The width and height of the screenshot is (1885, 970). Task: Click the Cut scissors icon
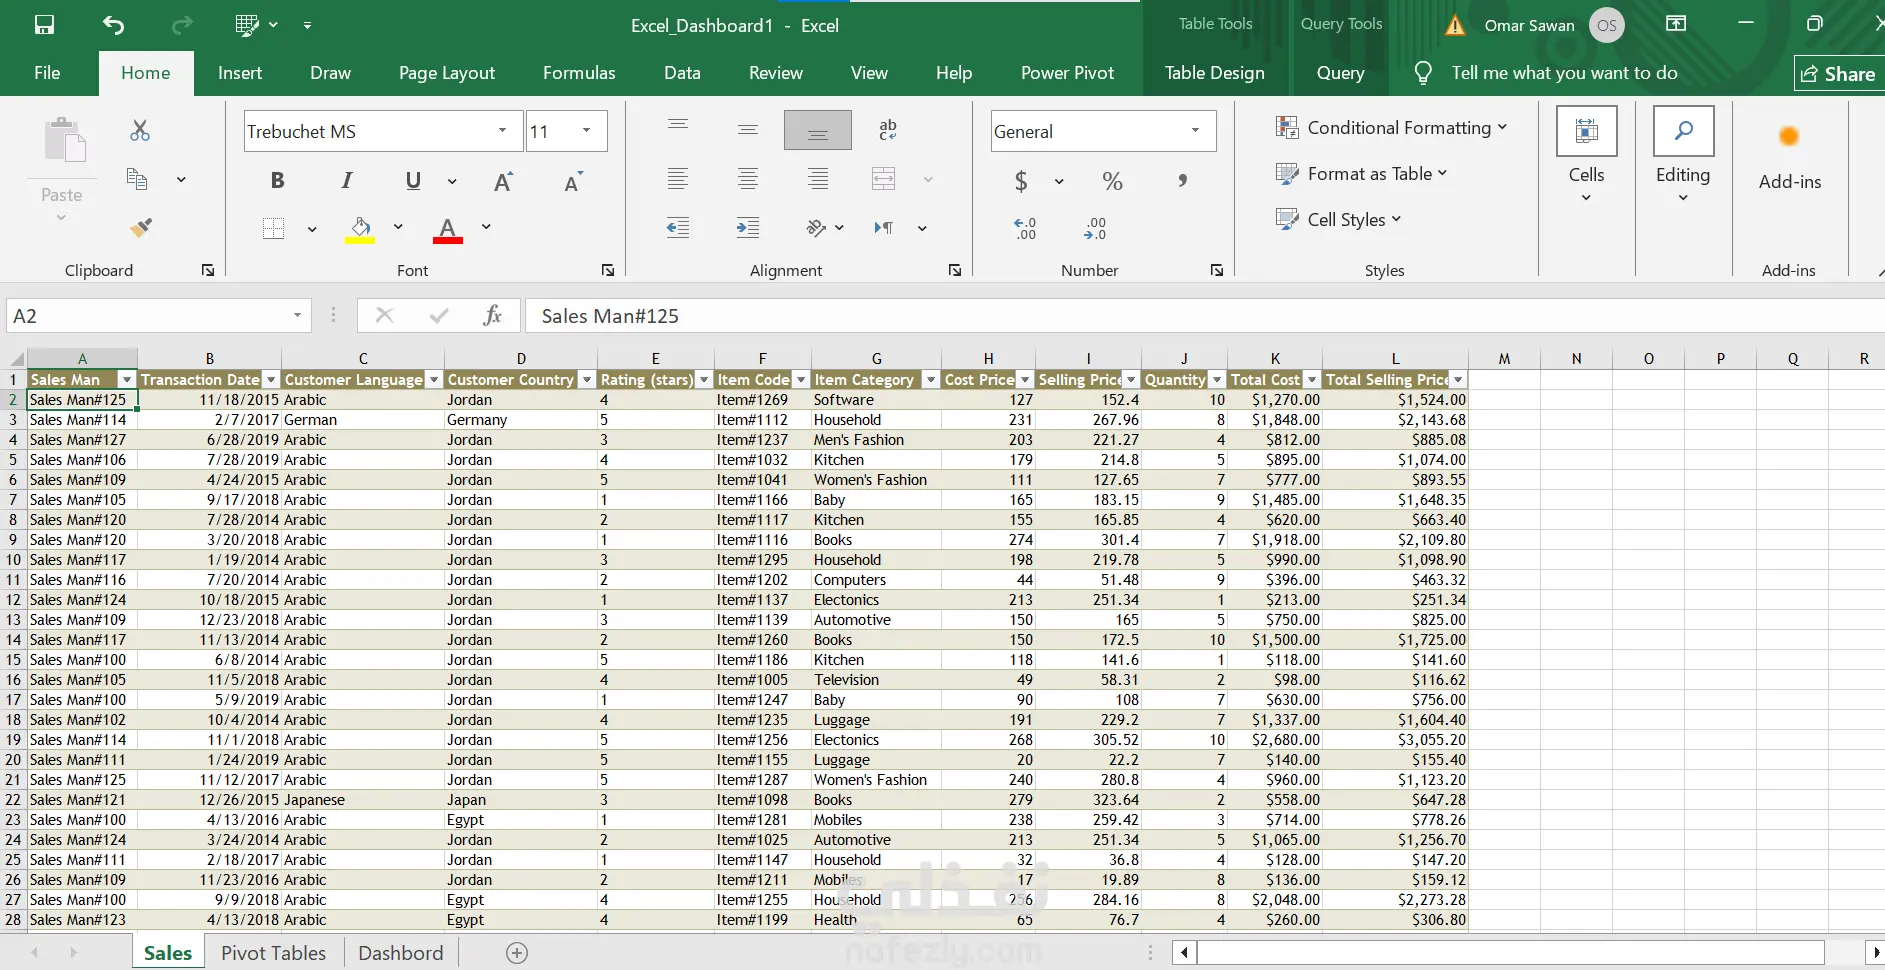pos(140,131)
